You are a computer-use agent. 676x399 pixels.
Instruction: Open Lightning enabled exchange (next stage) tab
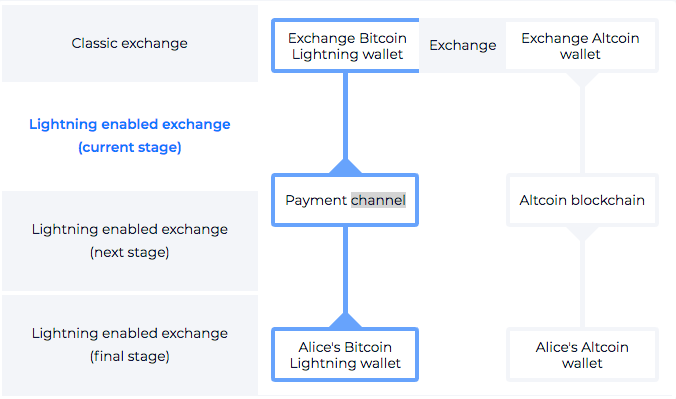pos(130,241)
